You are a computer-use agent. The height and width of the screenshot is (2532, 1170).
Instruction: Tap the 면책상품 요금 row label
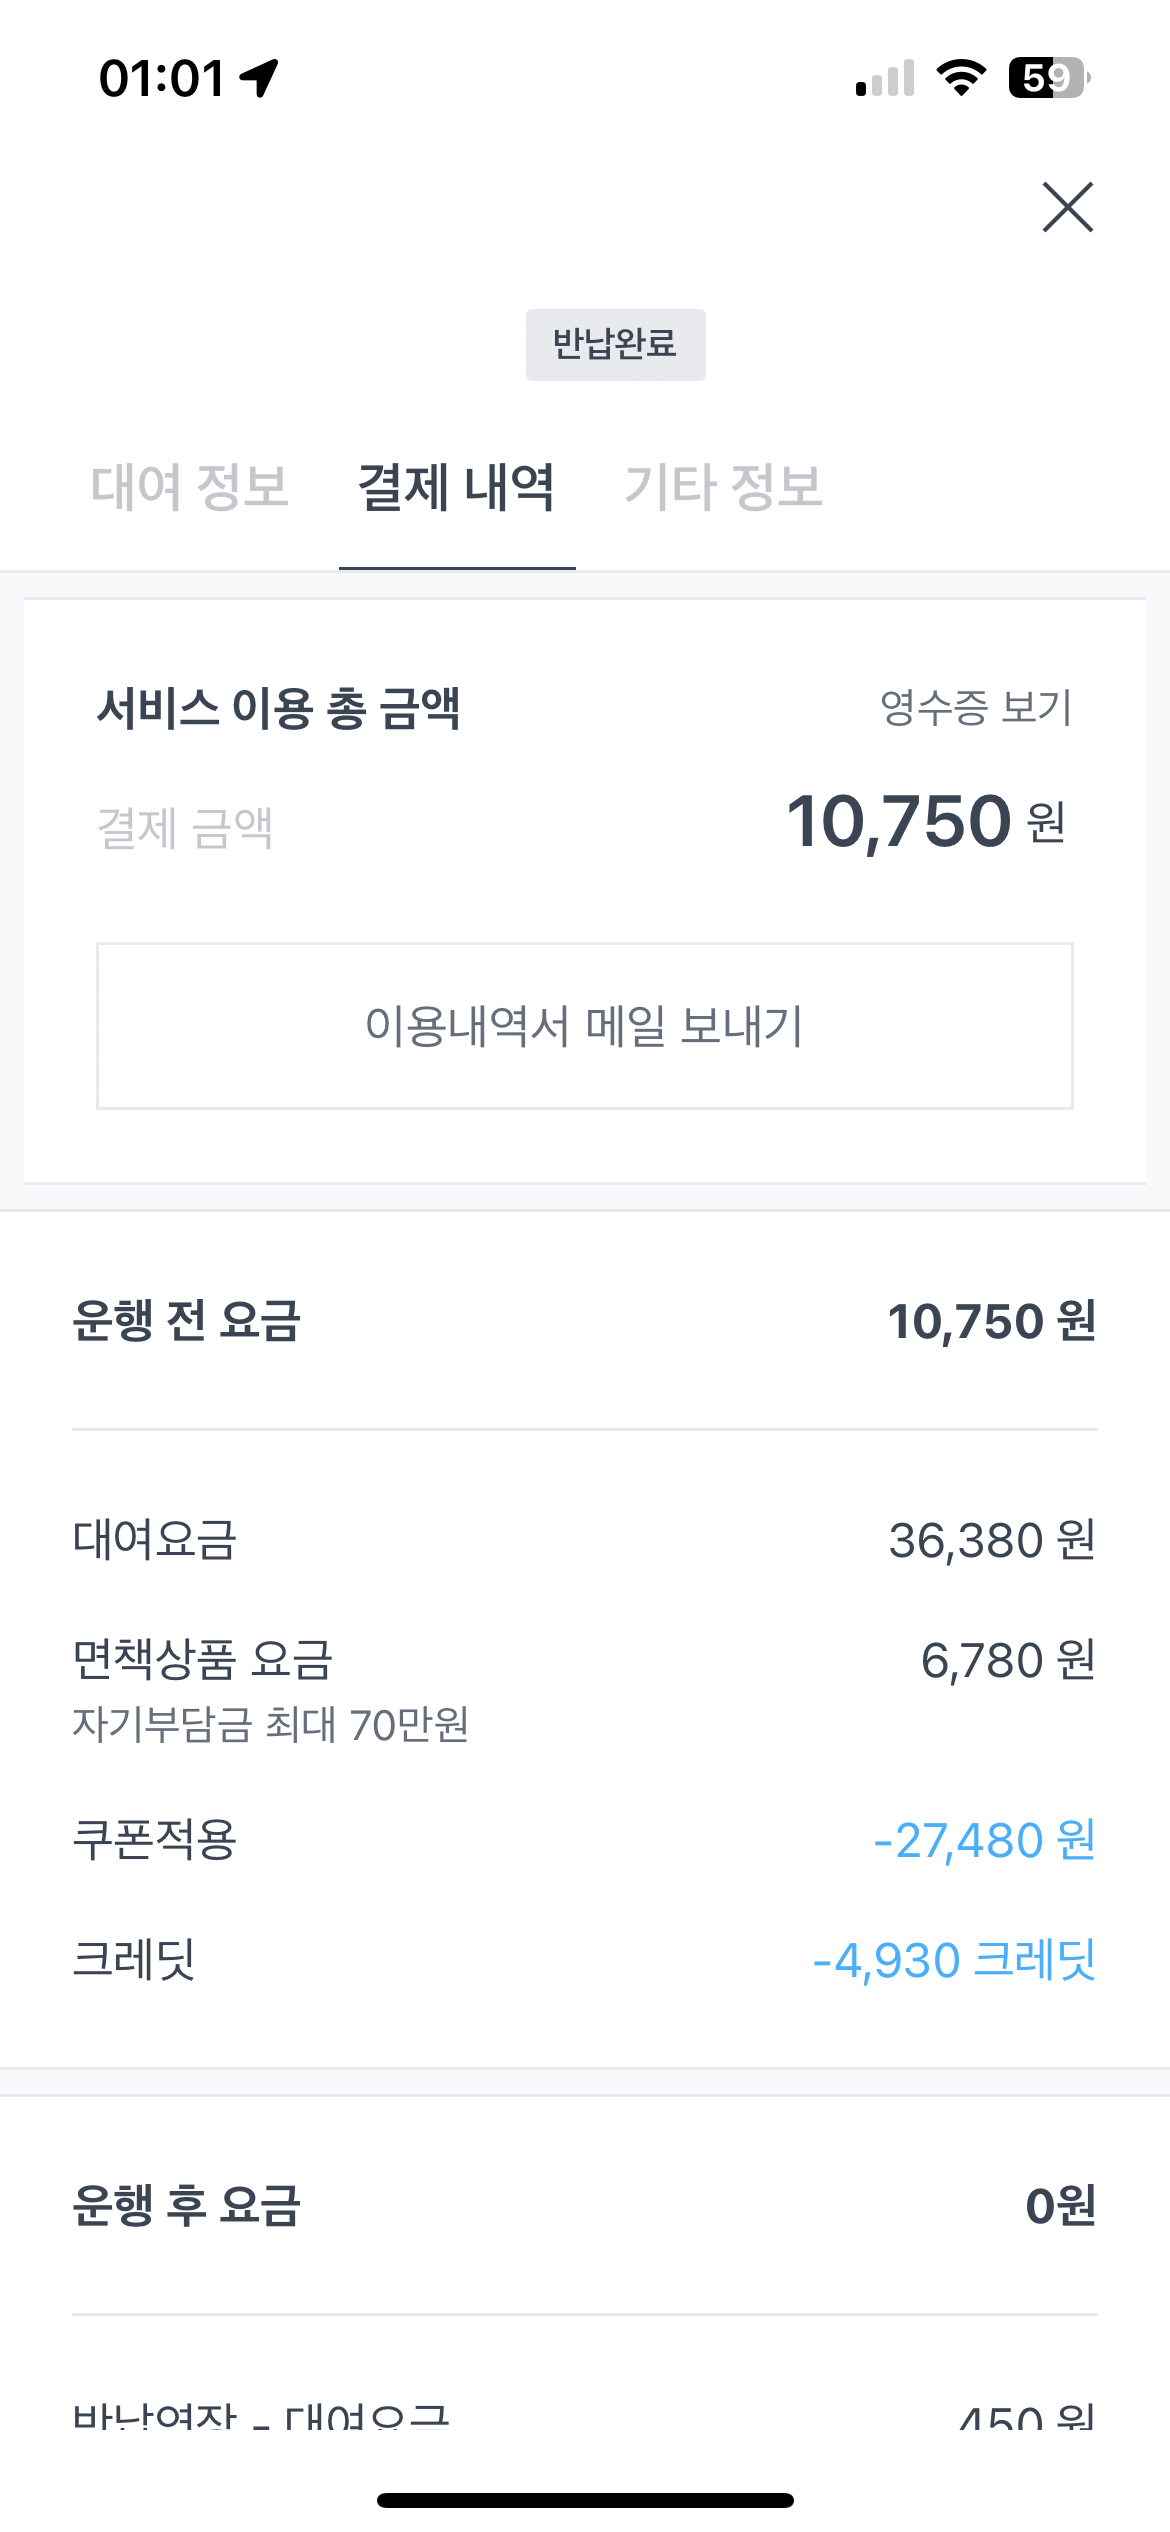pyautogui.click(x=202, y=1660)
